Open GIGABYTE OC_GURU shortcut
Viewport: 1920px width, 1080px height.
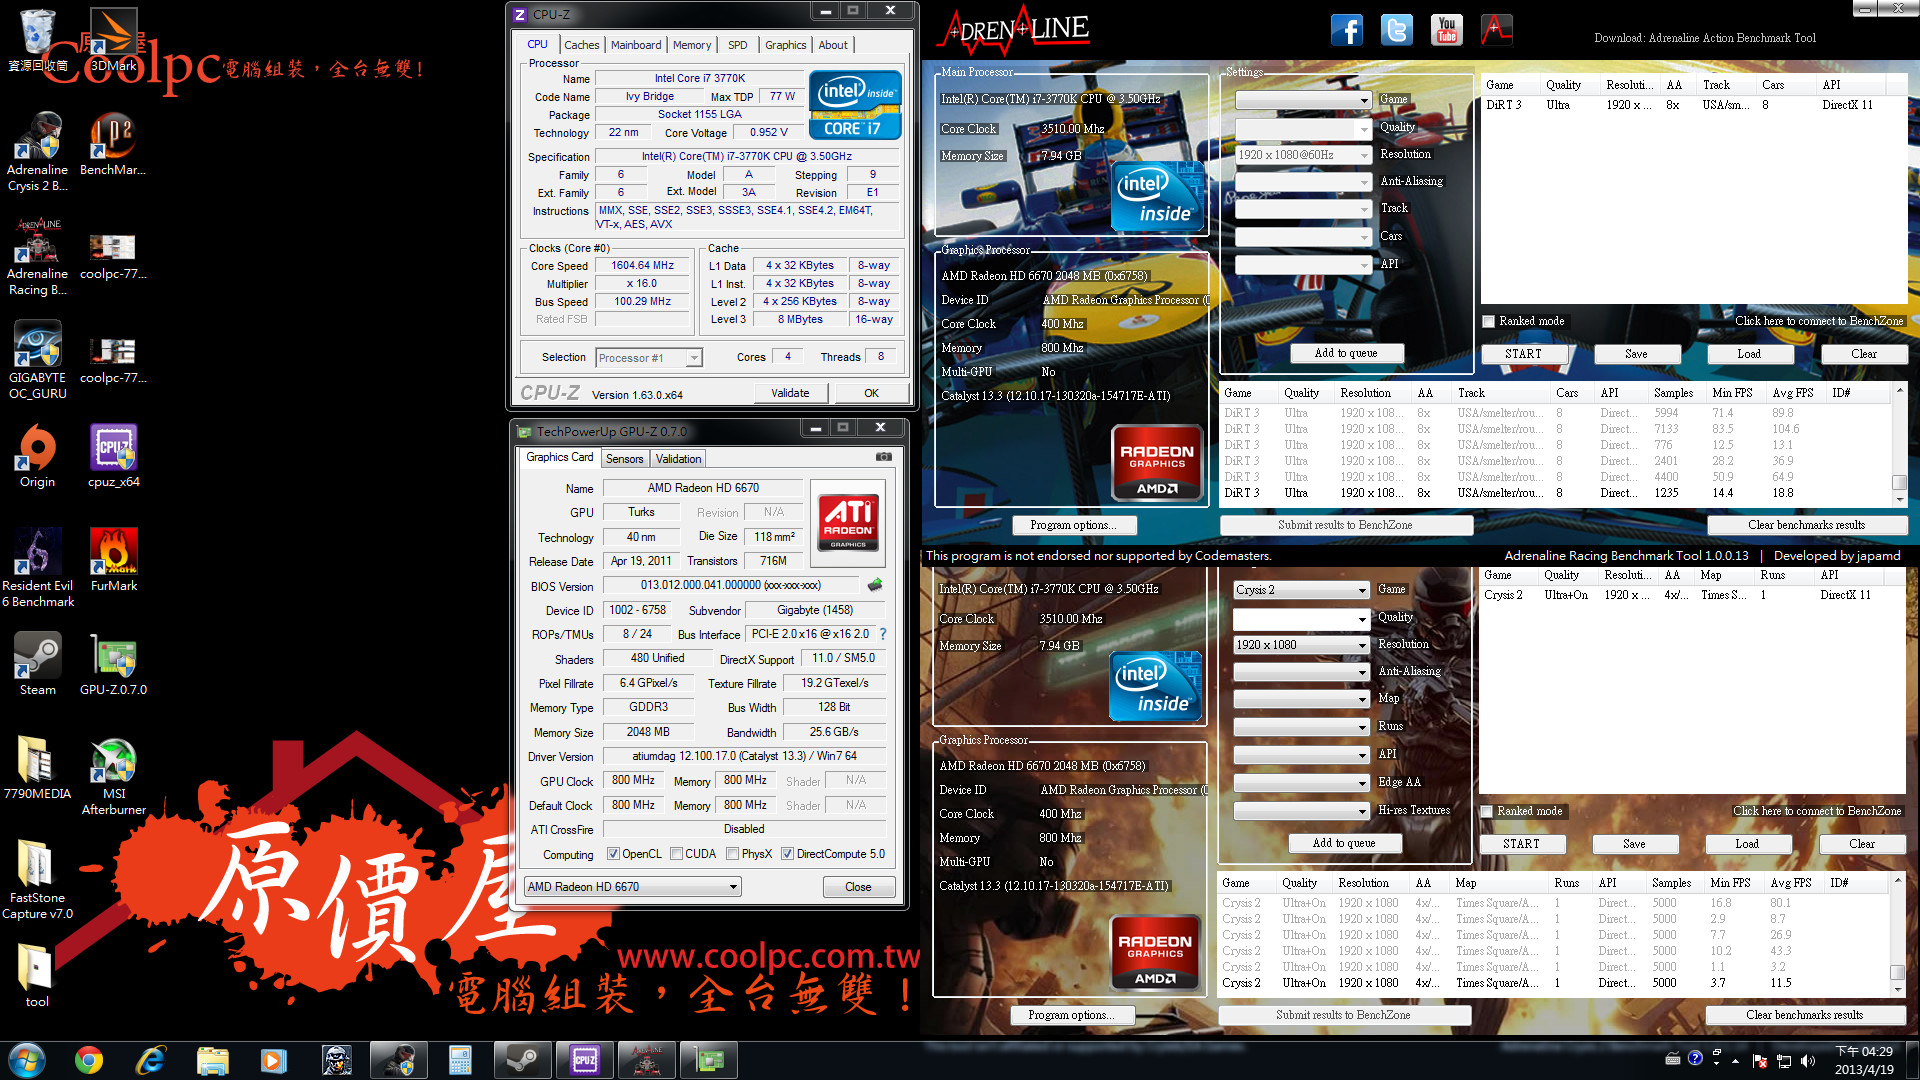37,360
